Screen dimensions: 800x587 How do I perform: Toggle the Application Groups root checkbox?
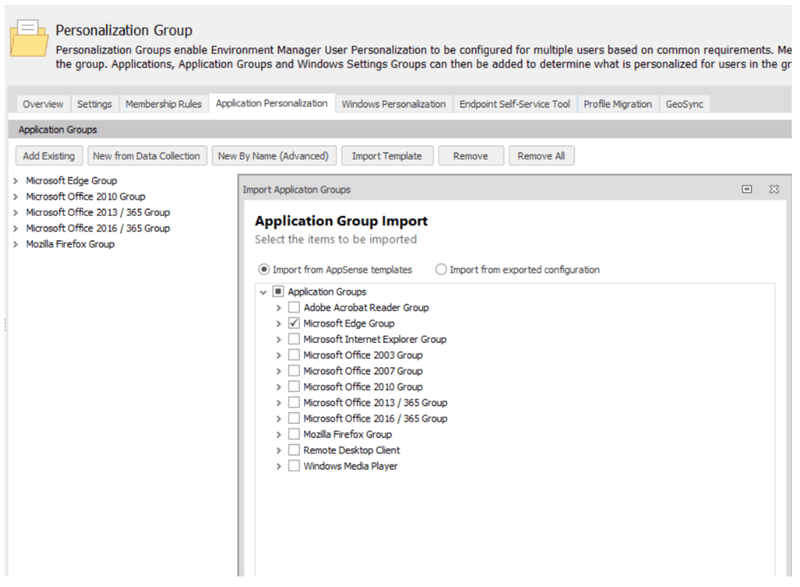pyautogui.click(x=278, y=292)
